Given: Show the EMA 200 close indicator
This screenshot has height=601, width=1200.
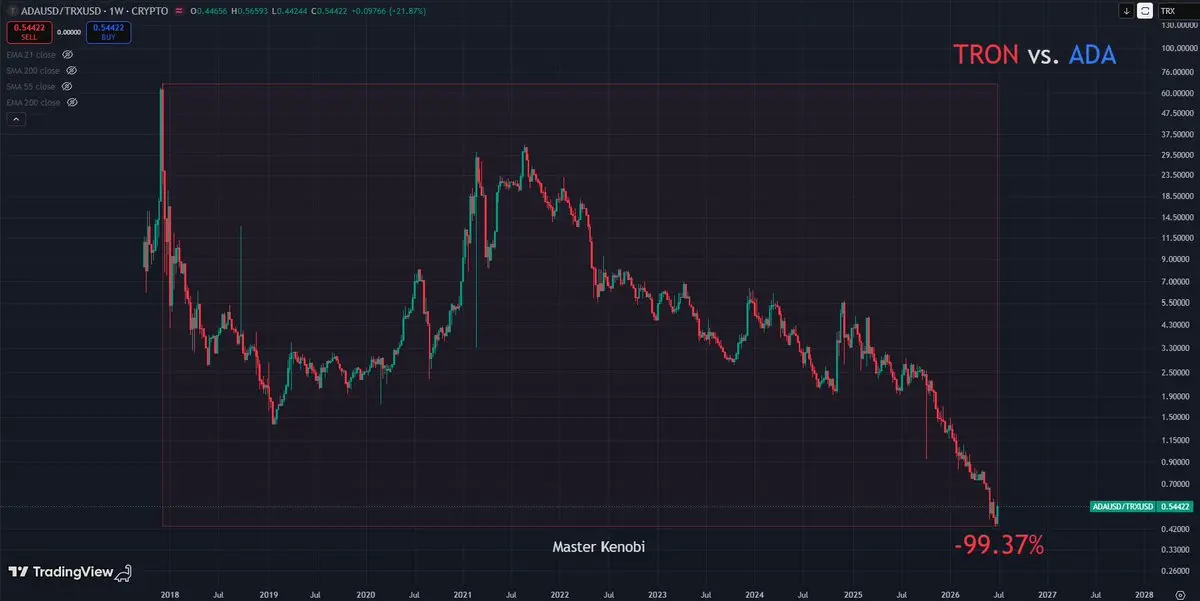Looking at the screenshot, I should (x=71, y=102).
